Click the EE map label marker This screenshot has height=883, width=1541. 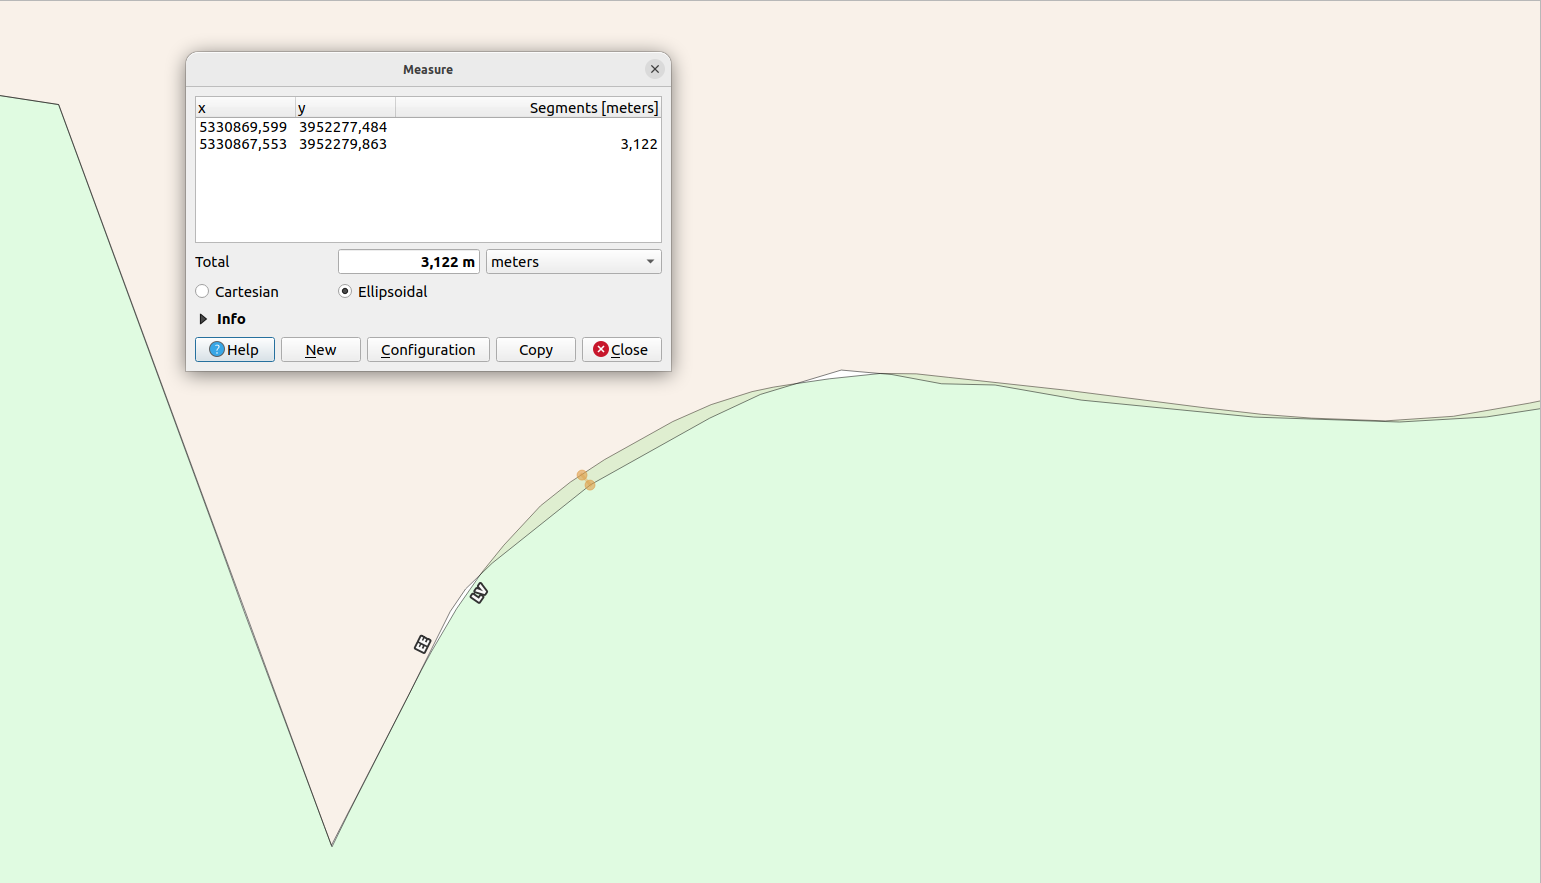[423, 644]
